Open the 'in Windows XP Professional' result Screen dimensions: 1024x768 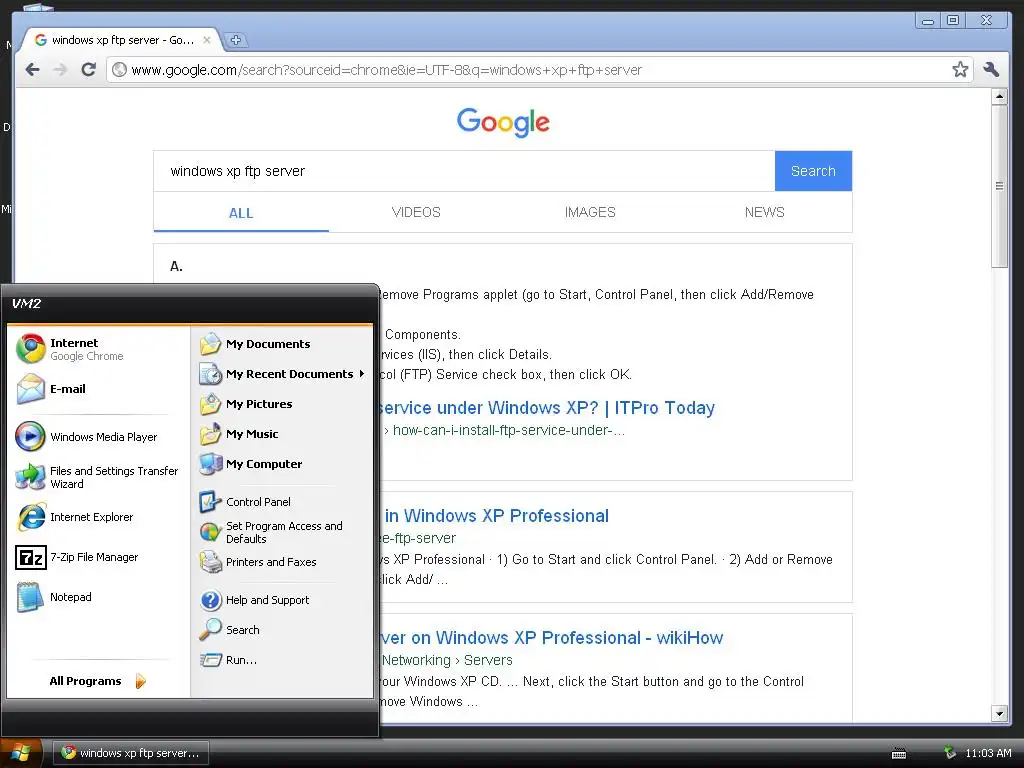(496, 516)
